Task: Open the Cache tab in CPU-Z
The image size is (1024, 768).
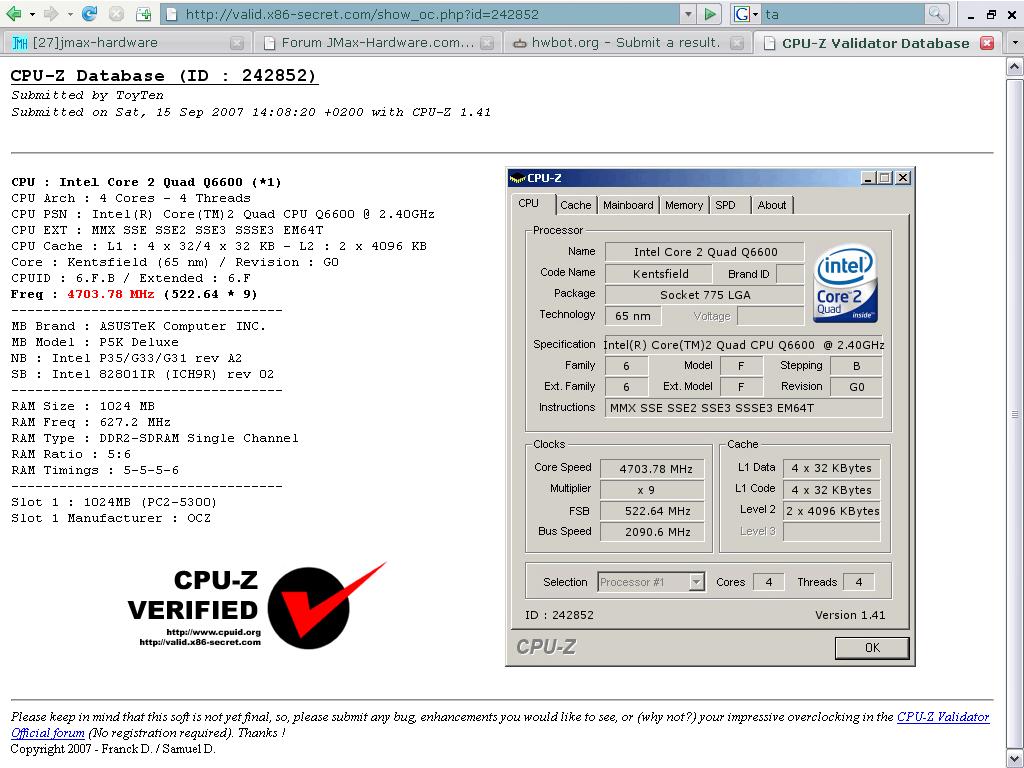Action: click(x=575, y=205)
